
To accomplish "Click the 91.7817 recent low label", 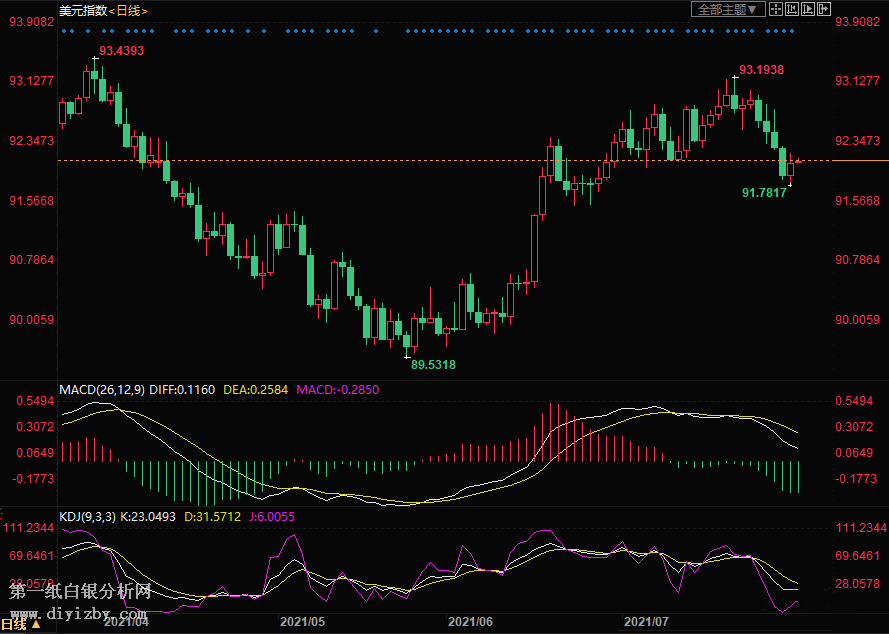I will (x=764, y=192).
